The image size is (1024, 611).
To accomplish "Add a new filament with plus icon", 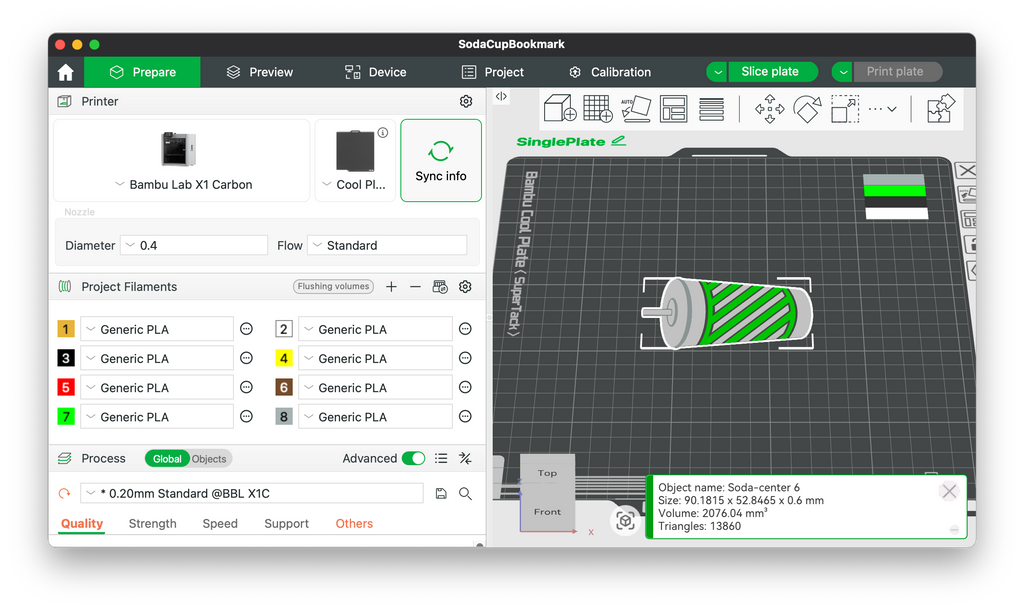I will [391, 287].
